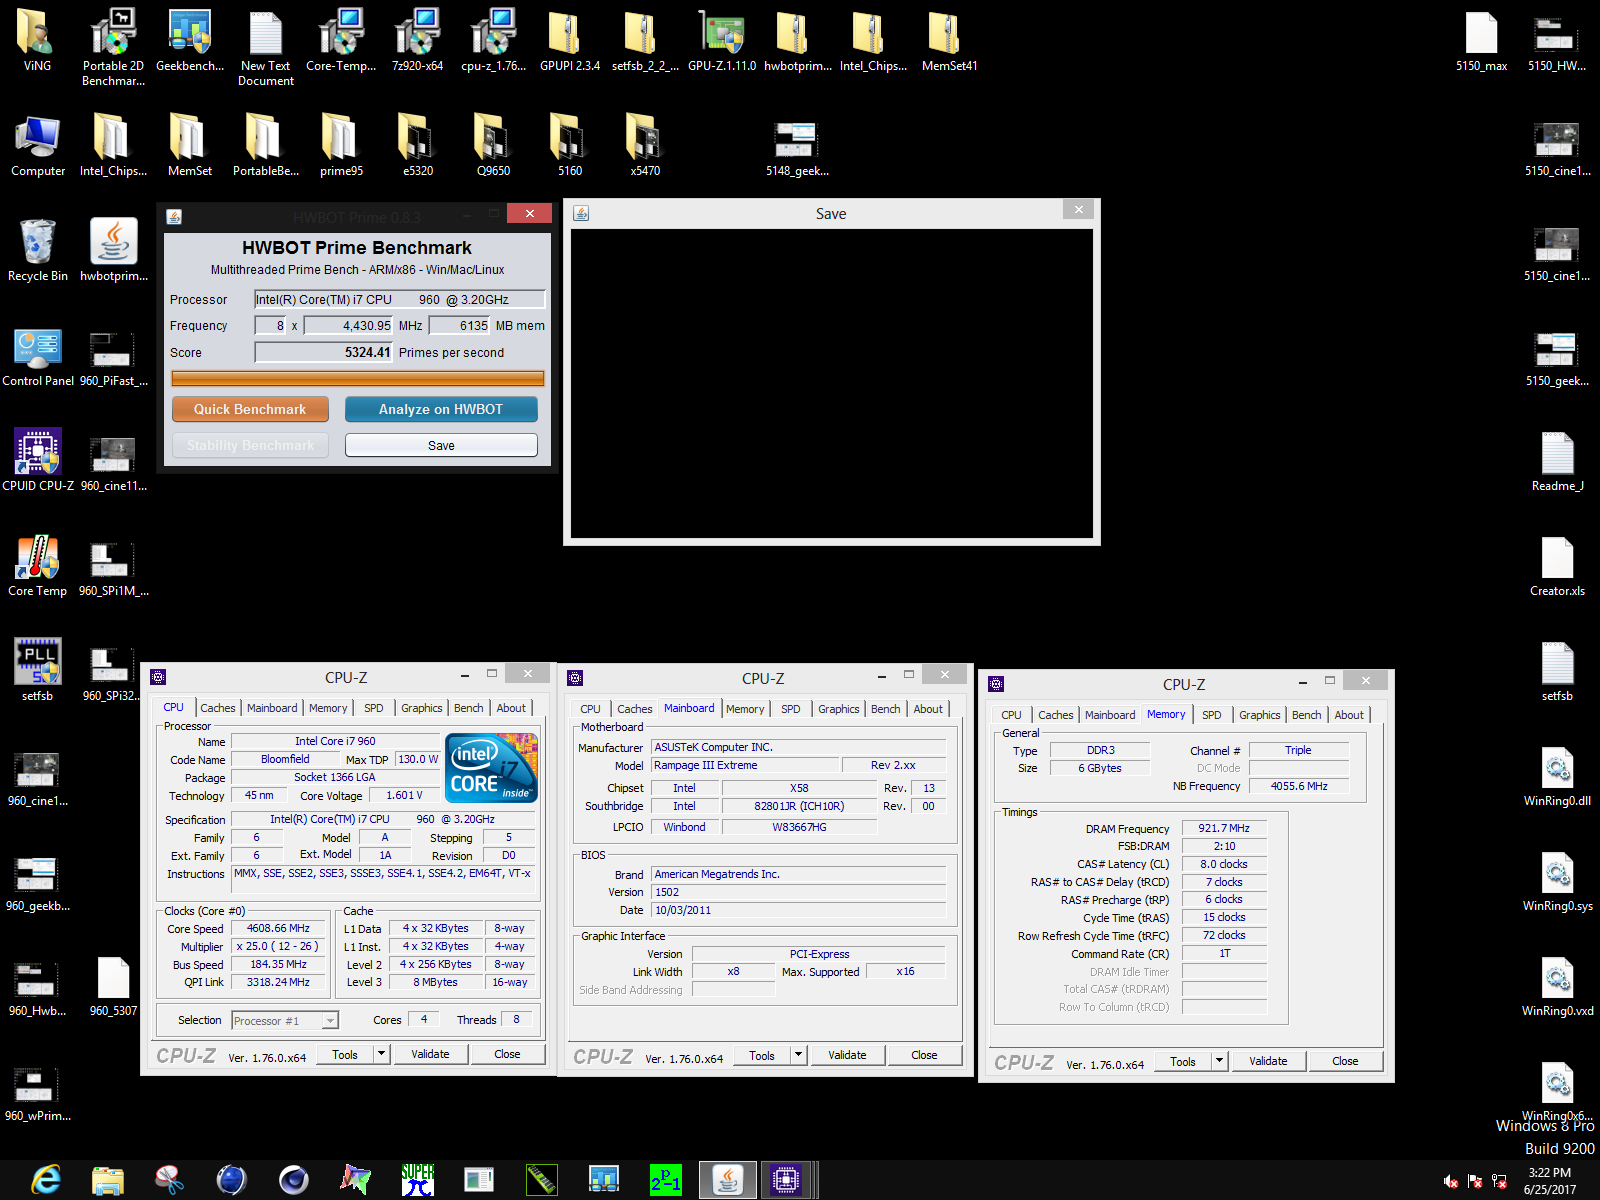This screenshot has width=1600, height=1200.
Task: Click the Intel Core i7 logo
Action: pyautogui.click(x=492, y=768)
